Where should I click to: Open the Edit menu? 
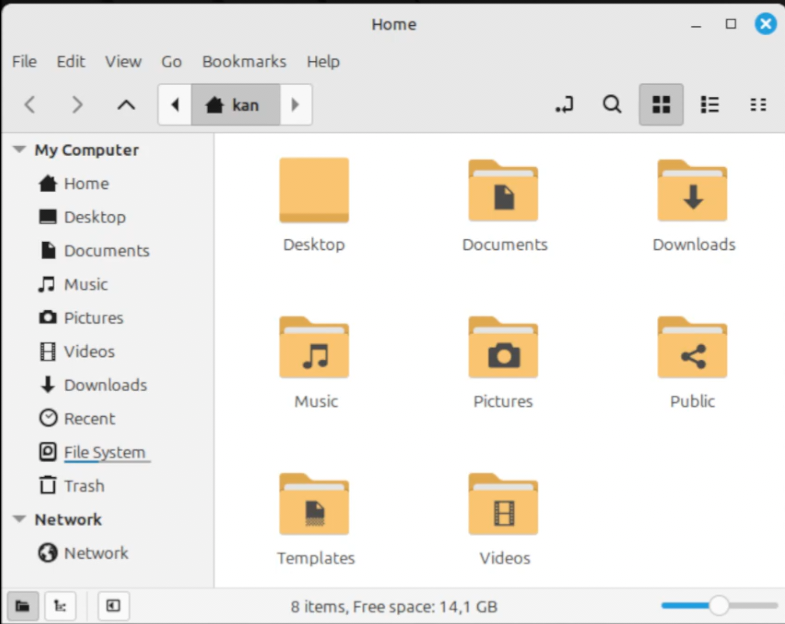pos(71,62)
